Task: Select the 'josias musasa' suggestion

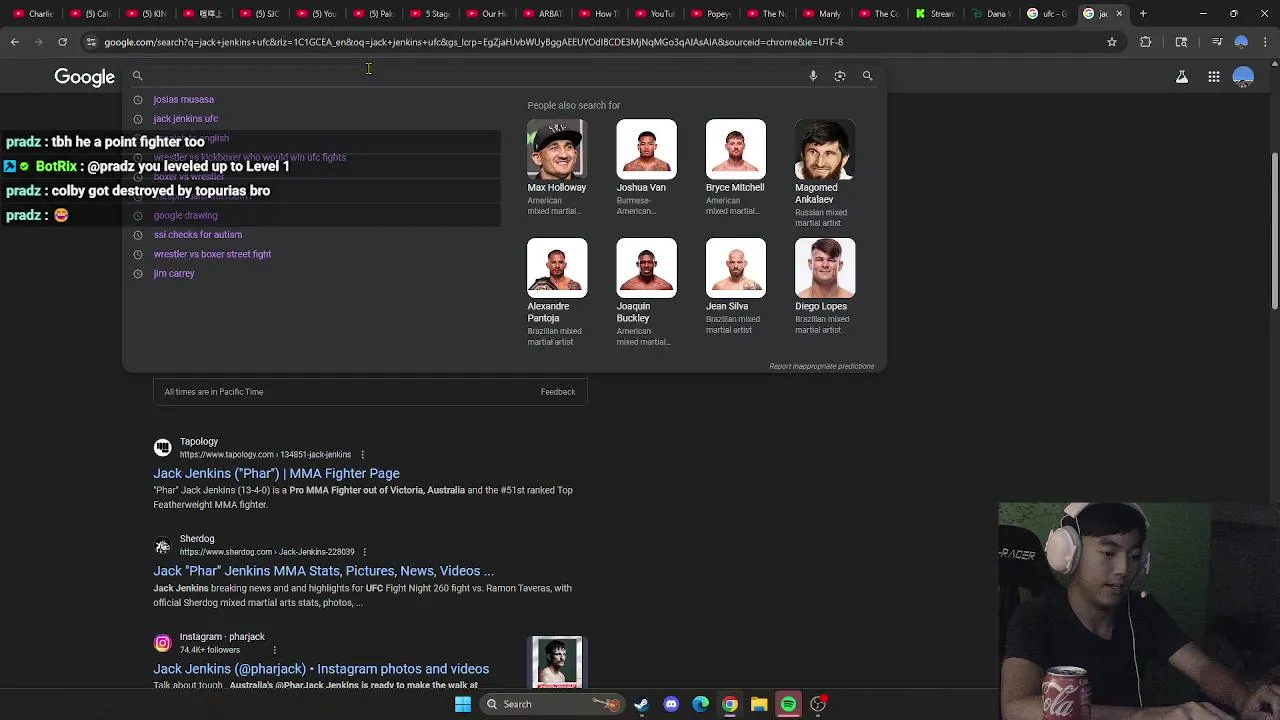Action: [183, 99]
